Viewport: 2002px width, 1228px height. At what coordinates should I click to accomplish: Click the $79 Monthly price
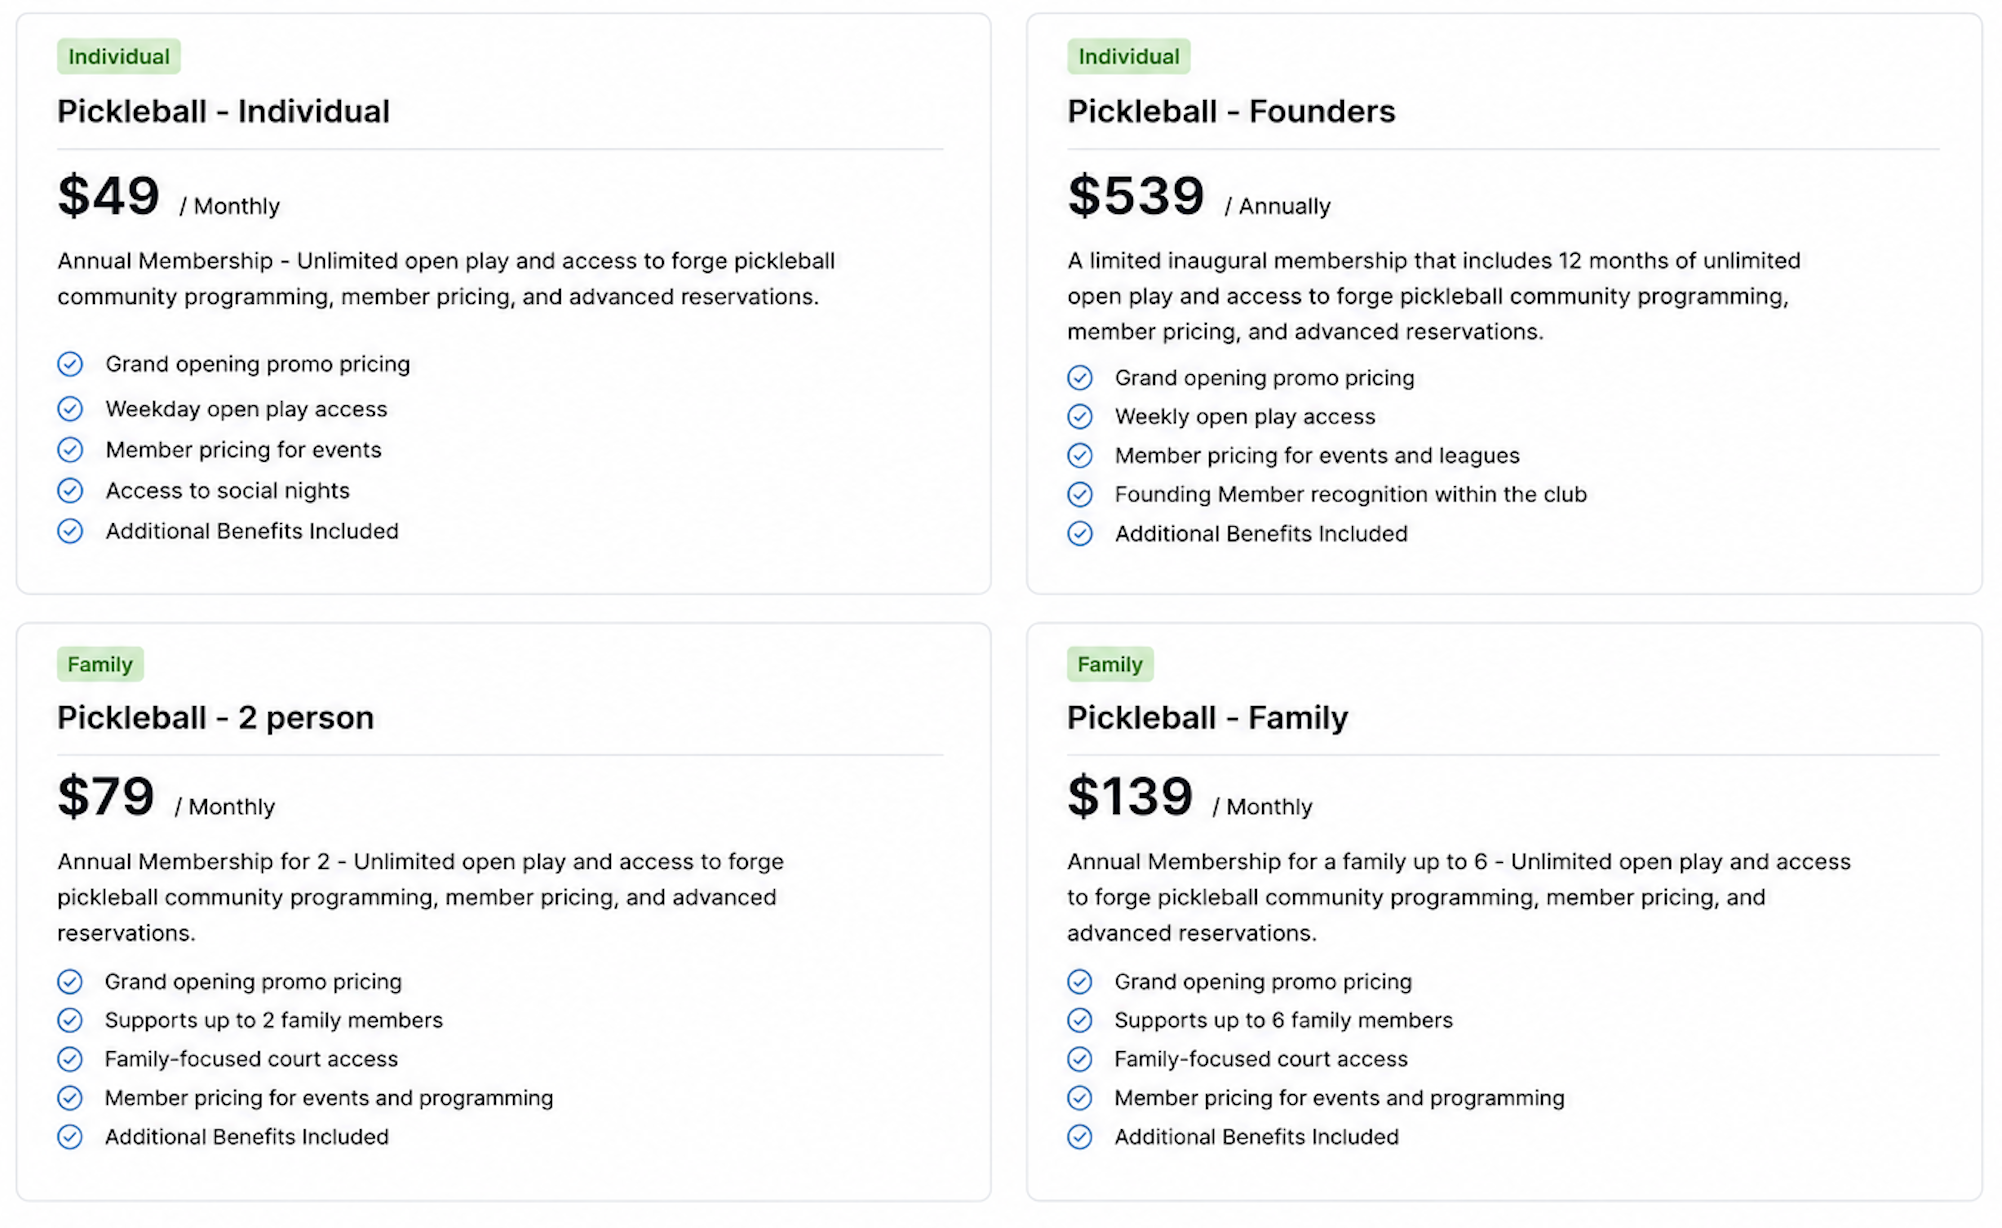(166, 797)
